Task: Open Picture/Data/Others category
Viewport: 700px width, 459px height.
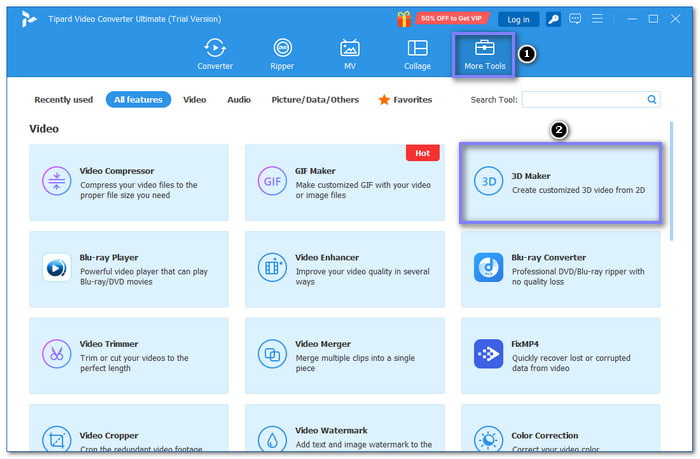Action: (x=315, y=100)
